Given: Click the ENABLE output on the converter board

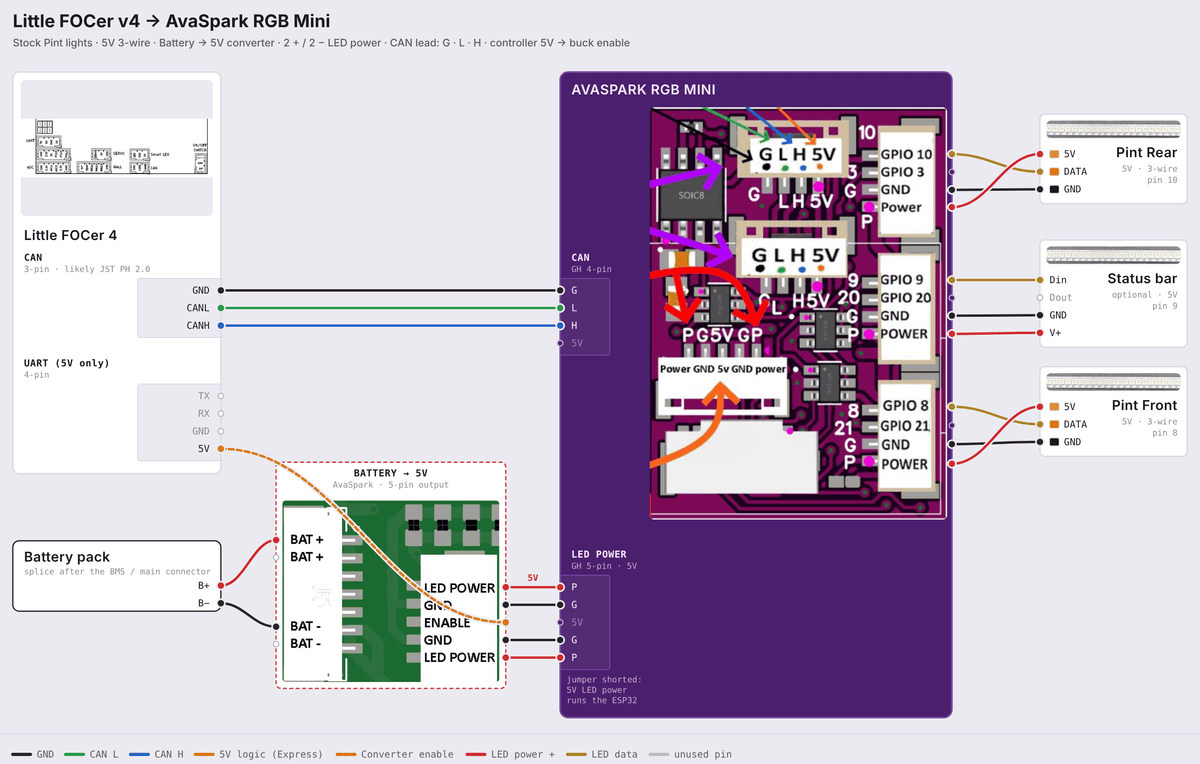Looking at the screenshot, I should tap(506, 622).
